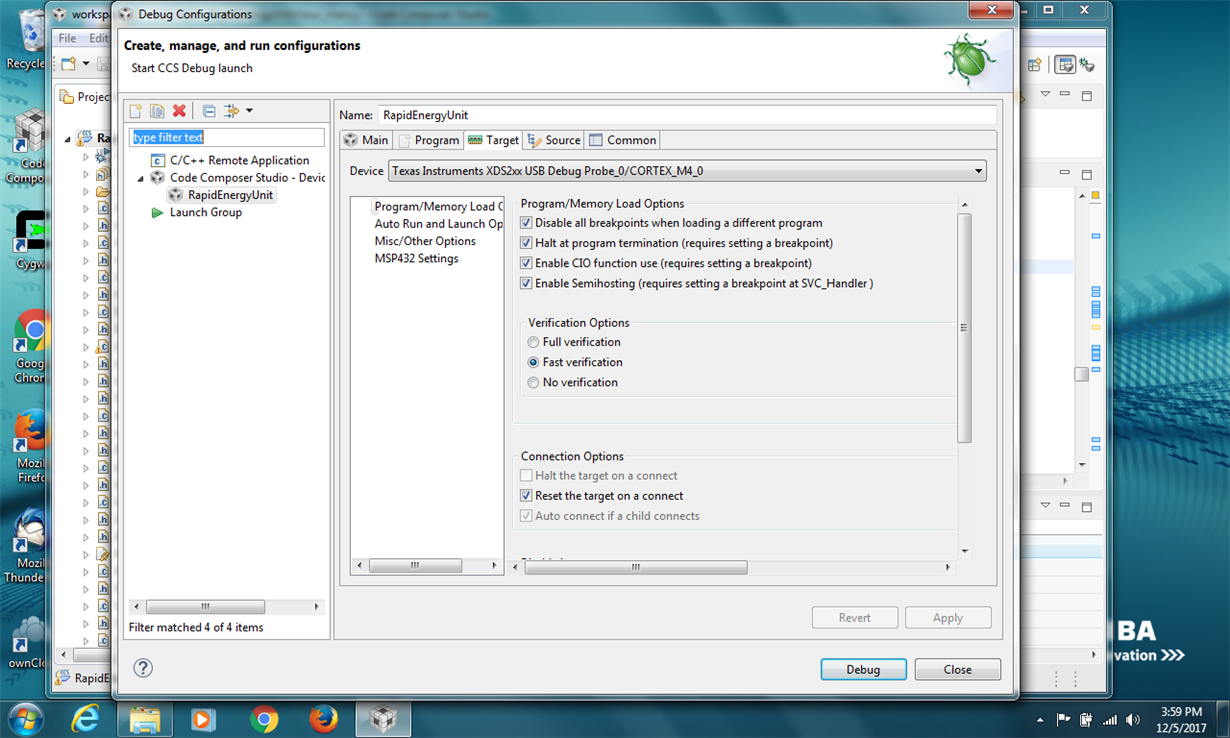The image size is (1230, 738).
Task: Show hidden tray icons arrow
Action: click(x=1040, y=720)
